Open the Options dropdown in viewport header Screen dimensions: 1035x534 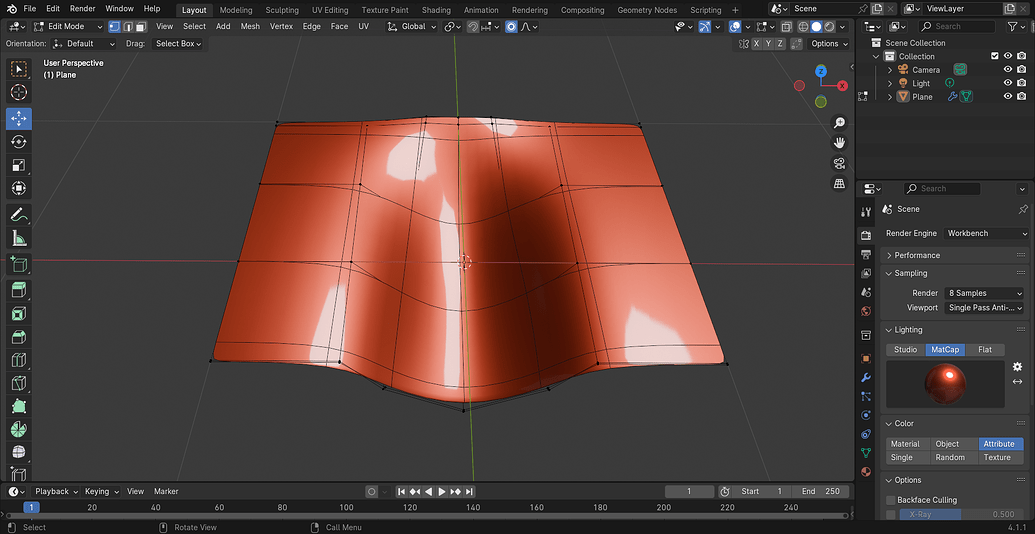(828, 44)
